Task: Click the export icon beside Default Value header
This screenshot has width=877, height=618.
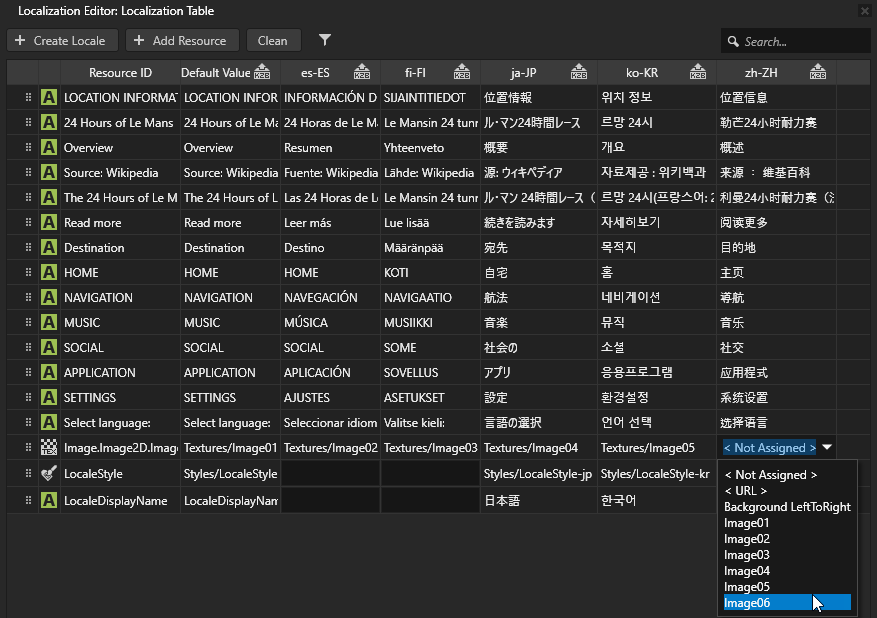Action: point(263,72)
